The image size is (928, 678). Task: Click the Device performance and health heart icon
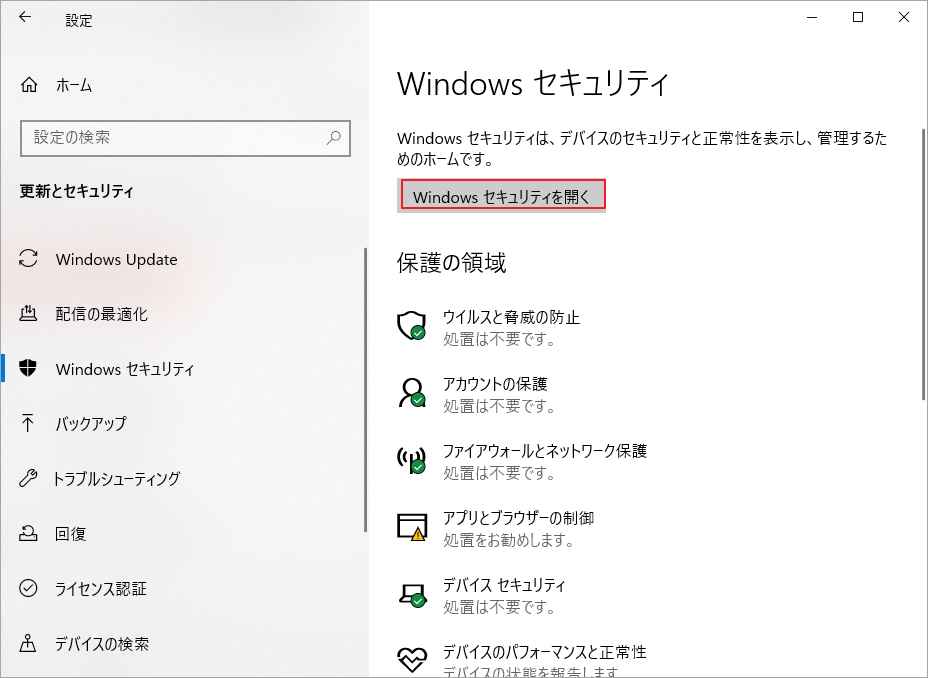click(412, 659)
